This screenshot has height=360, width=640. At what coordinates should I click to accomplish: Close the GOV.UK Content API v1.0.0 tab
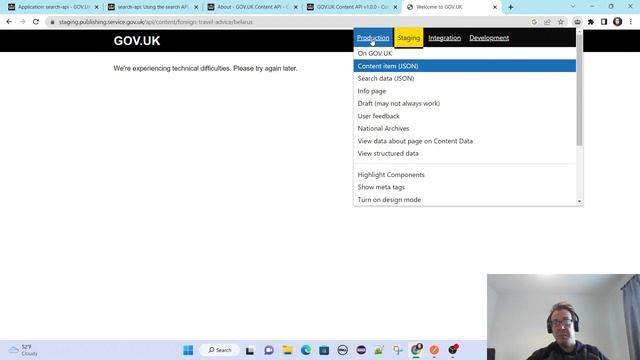(395, 7)
